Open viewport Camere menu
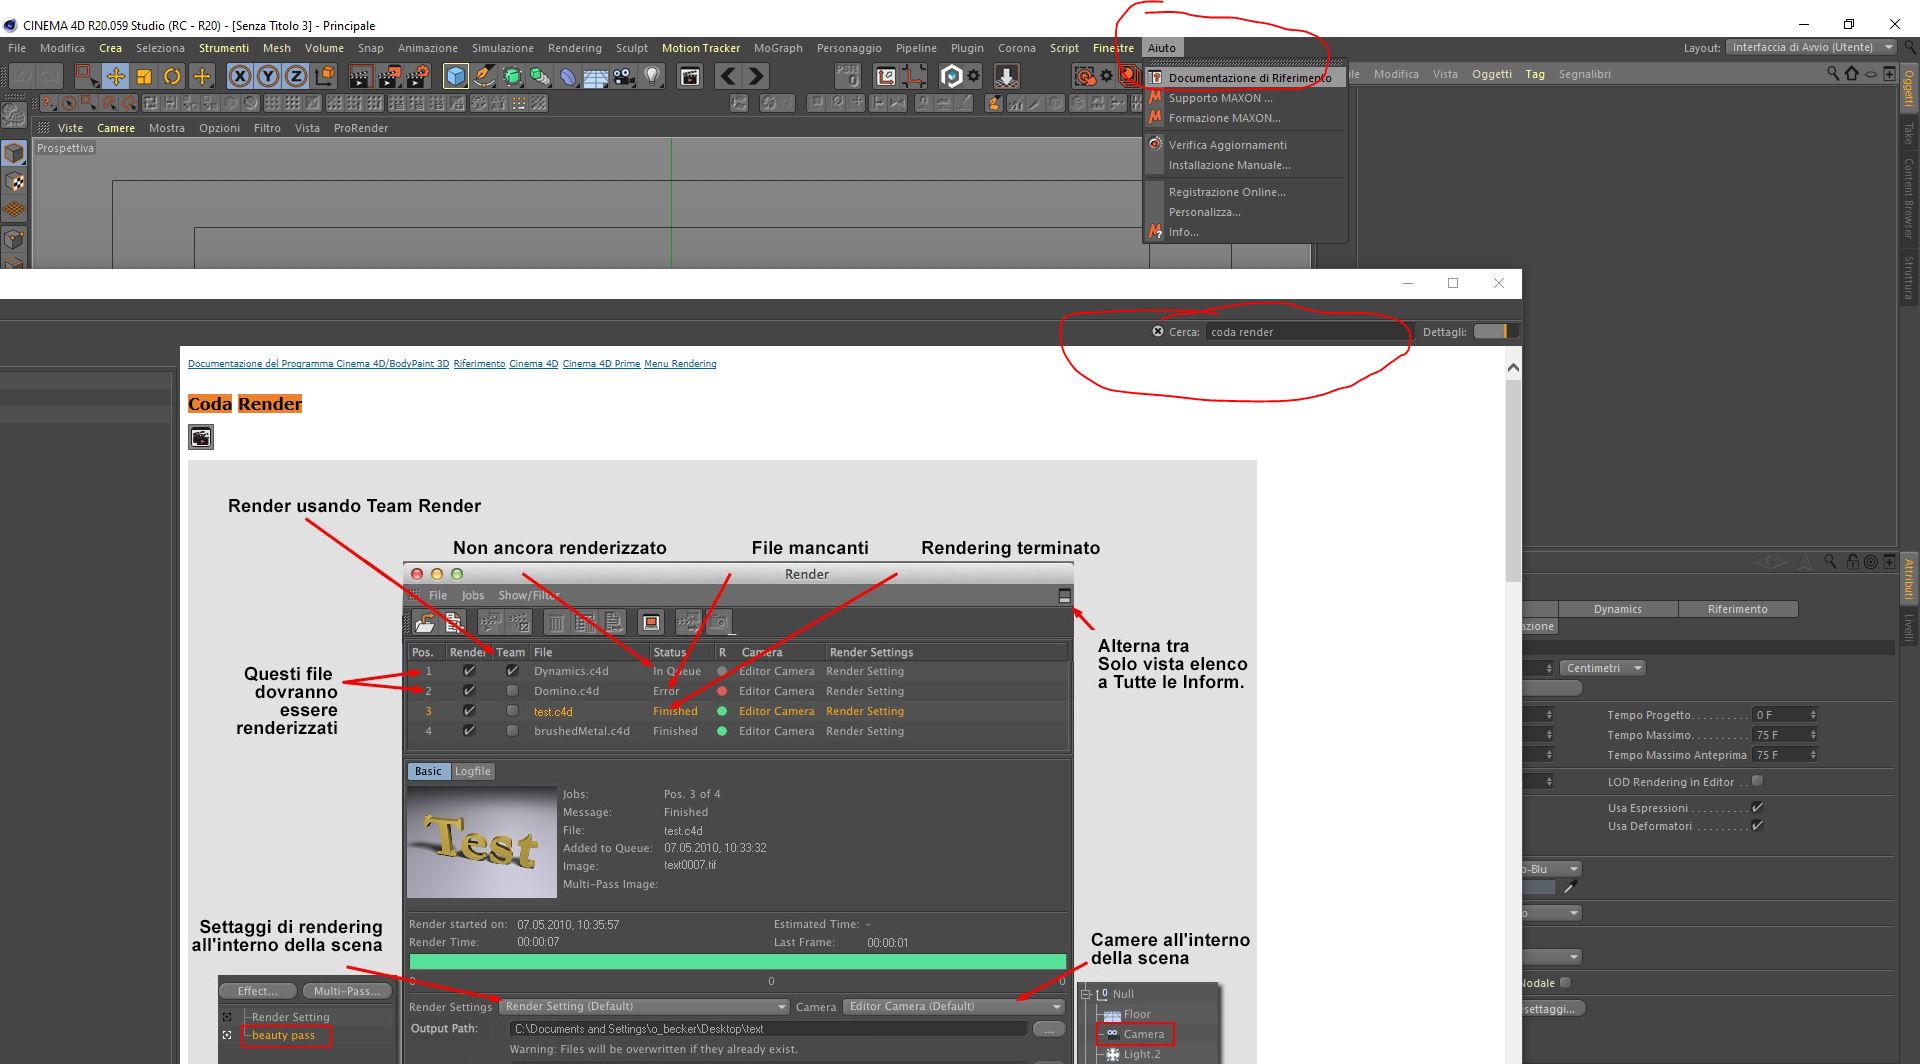Viewport: 1920px width, 1064px height. (116, 128)
